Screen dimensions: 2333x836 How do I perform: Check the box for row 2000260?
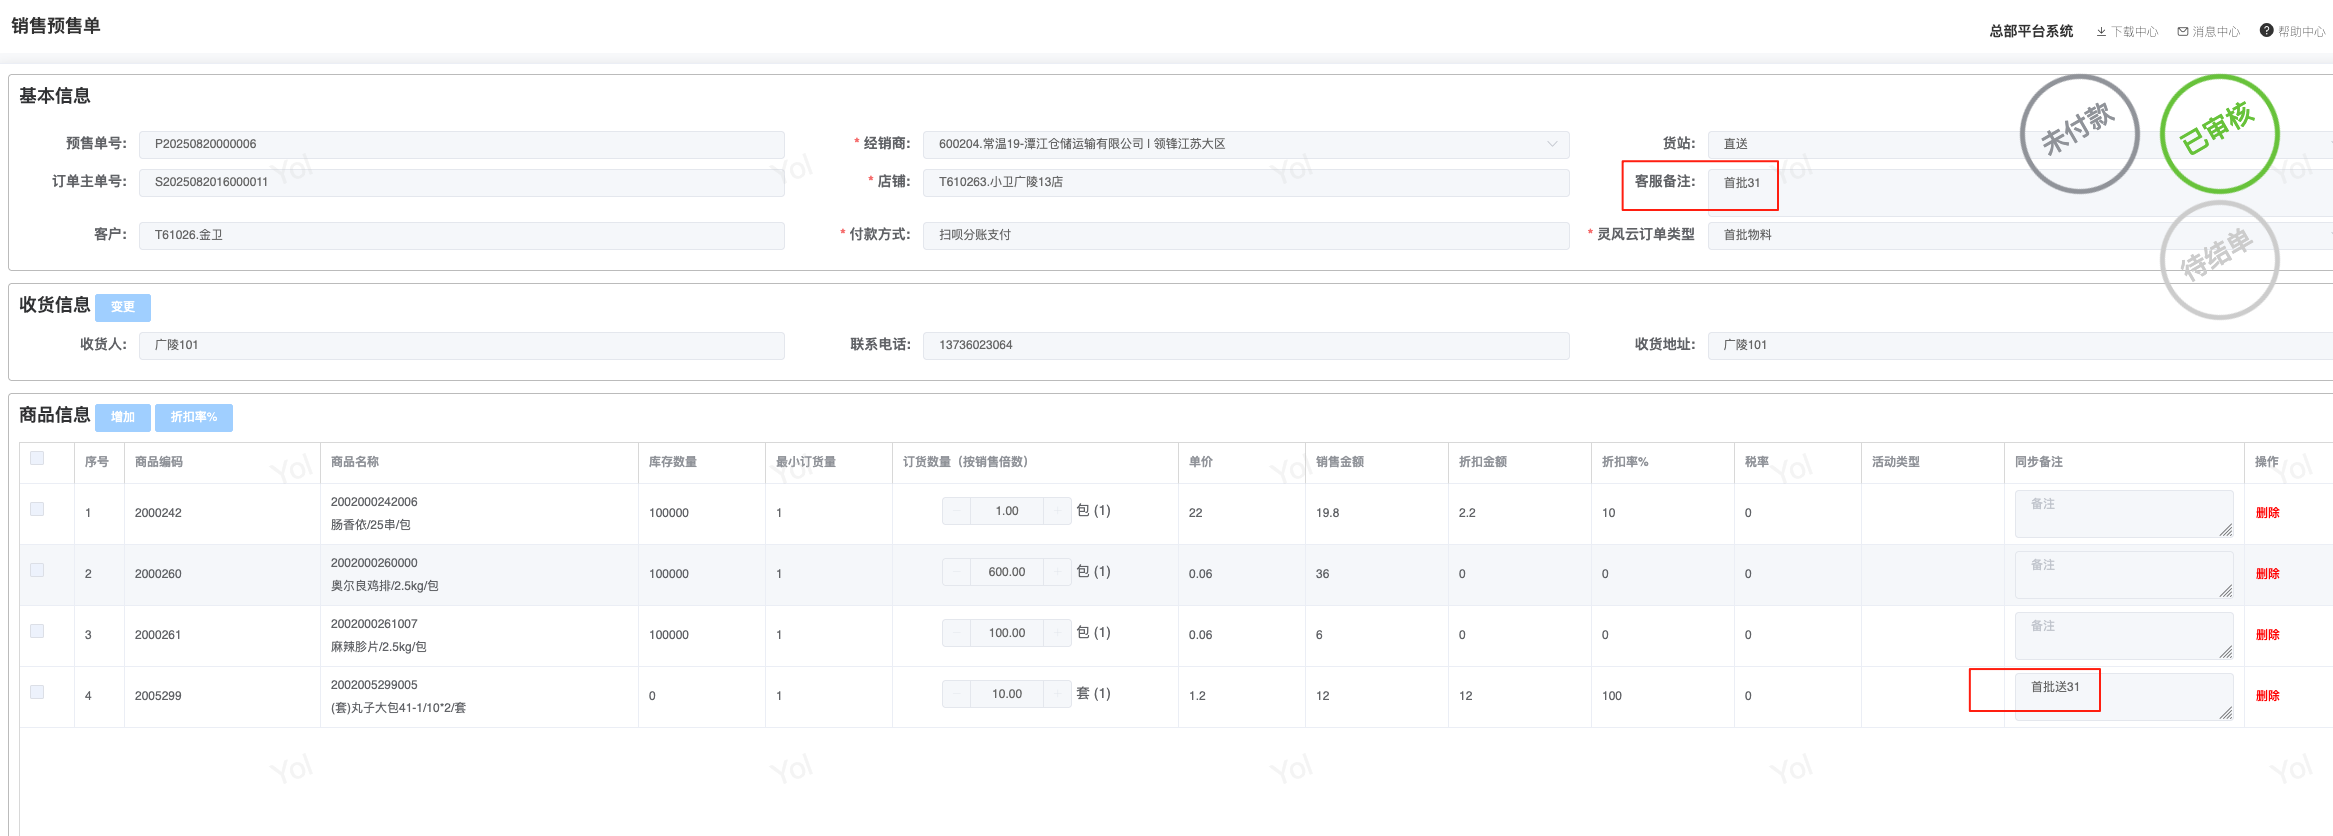coord(37,570)
